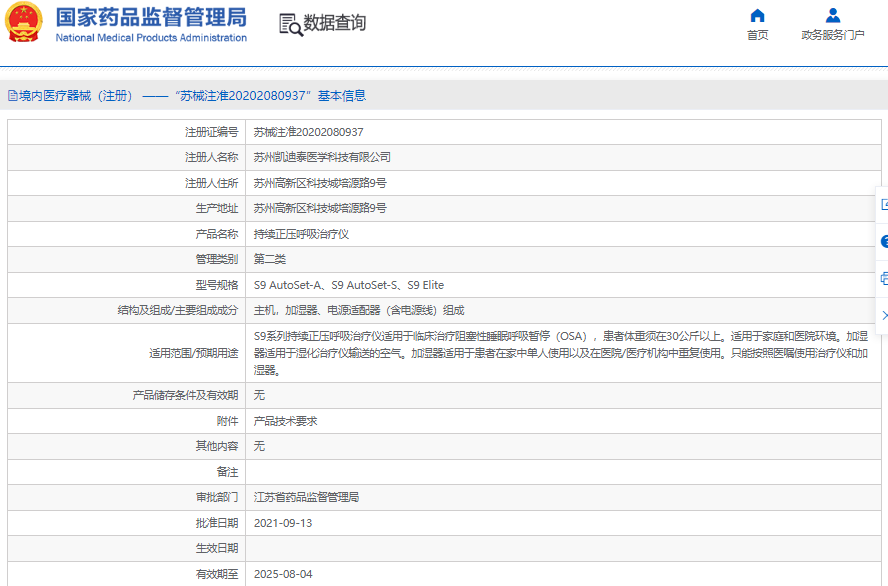
Task: Click the national emblem logo
Action: coord(26,23)
